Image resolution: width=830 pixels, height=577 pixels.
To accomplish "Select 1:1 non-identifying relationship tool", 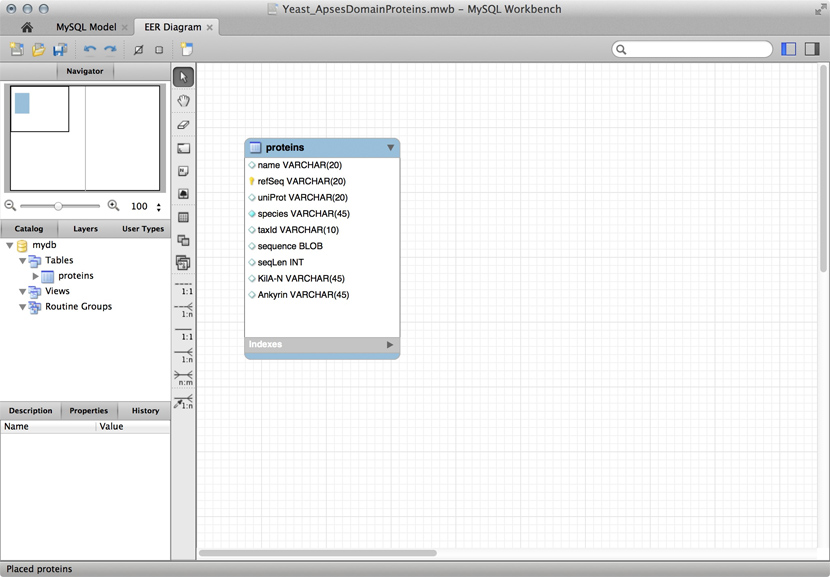I will coord(184,289).
